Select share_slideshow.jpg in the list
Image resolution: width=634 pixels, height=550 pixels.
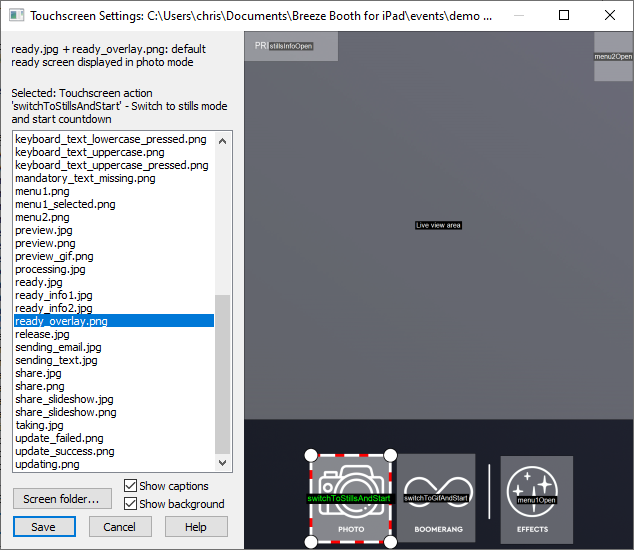point(114,399)
